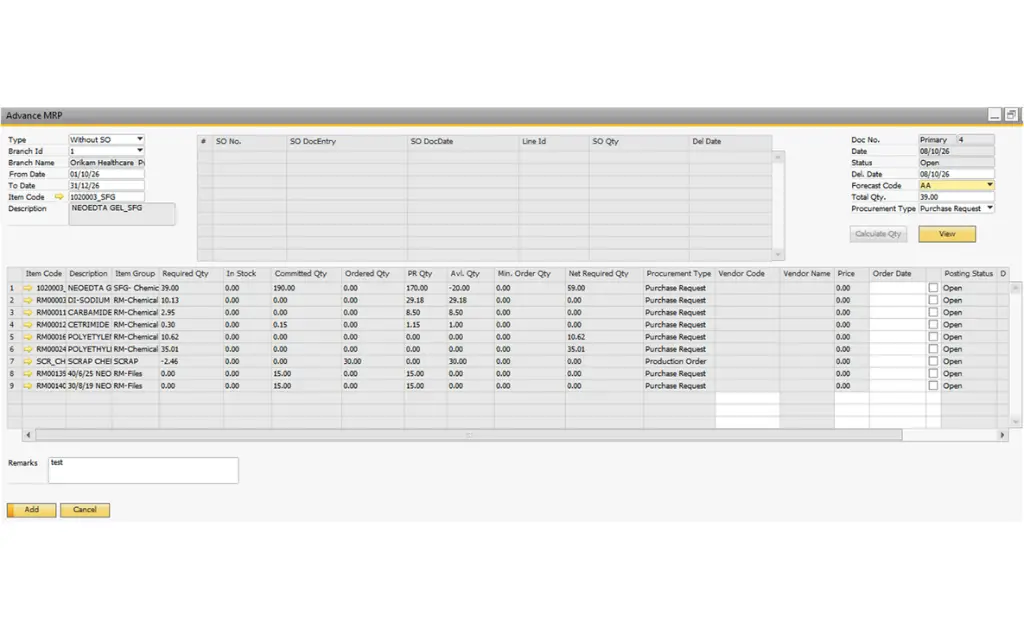
Task: Open the Branch Id dropdown
Action: pos(140,151)
